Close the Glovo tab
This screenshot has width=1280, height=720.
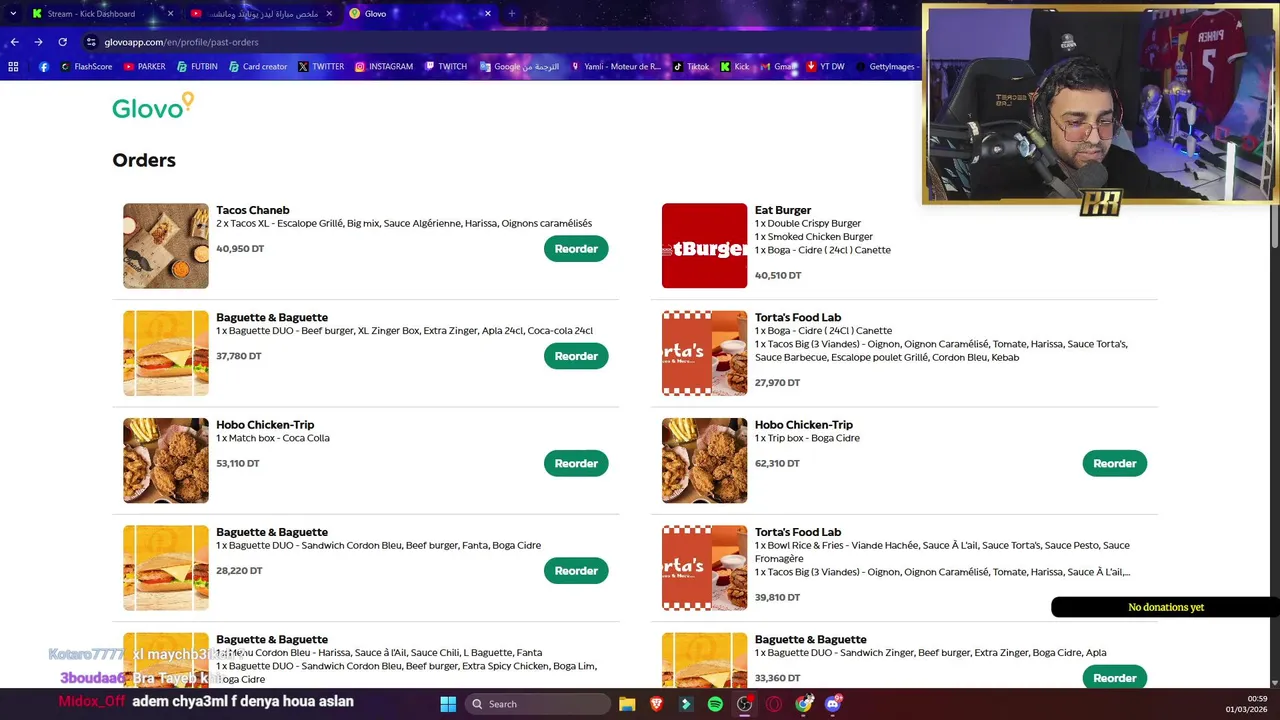coord(488,14)
